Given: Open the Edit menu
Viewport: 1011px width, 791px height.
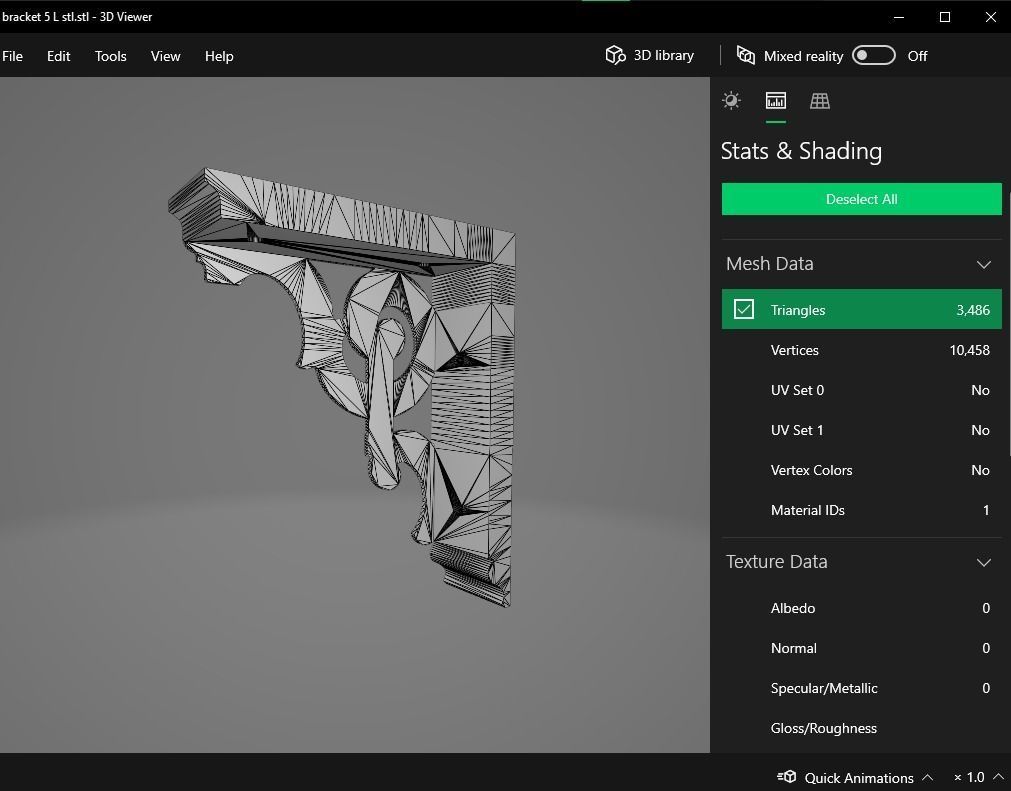Looking at the screenshot, I should 59,56.
